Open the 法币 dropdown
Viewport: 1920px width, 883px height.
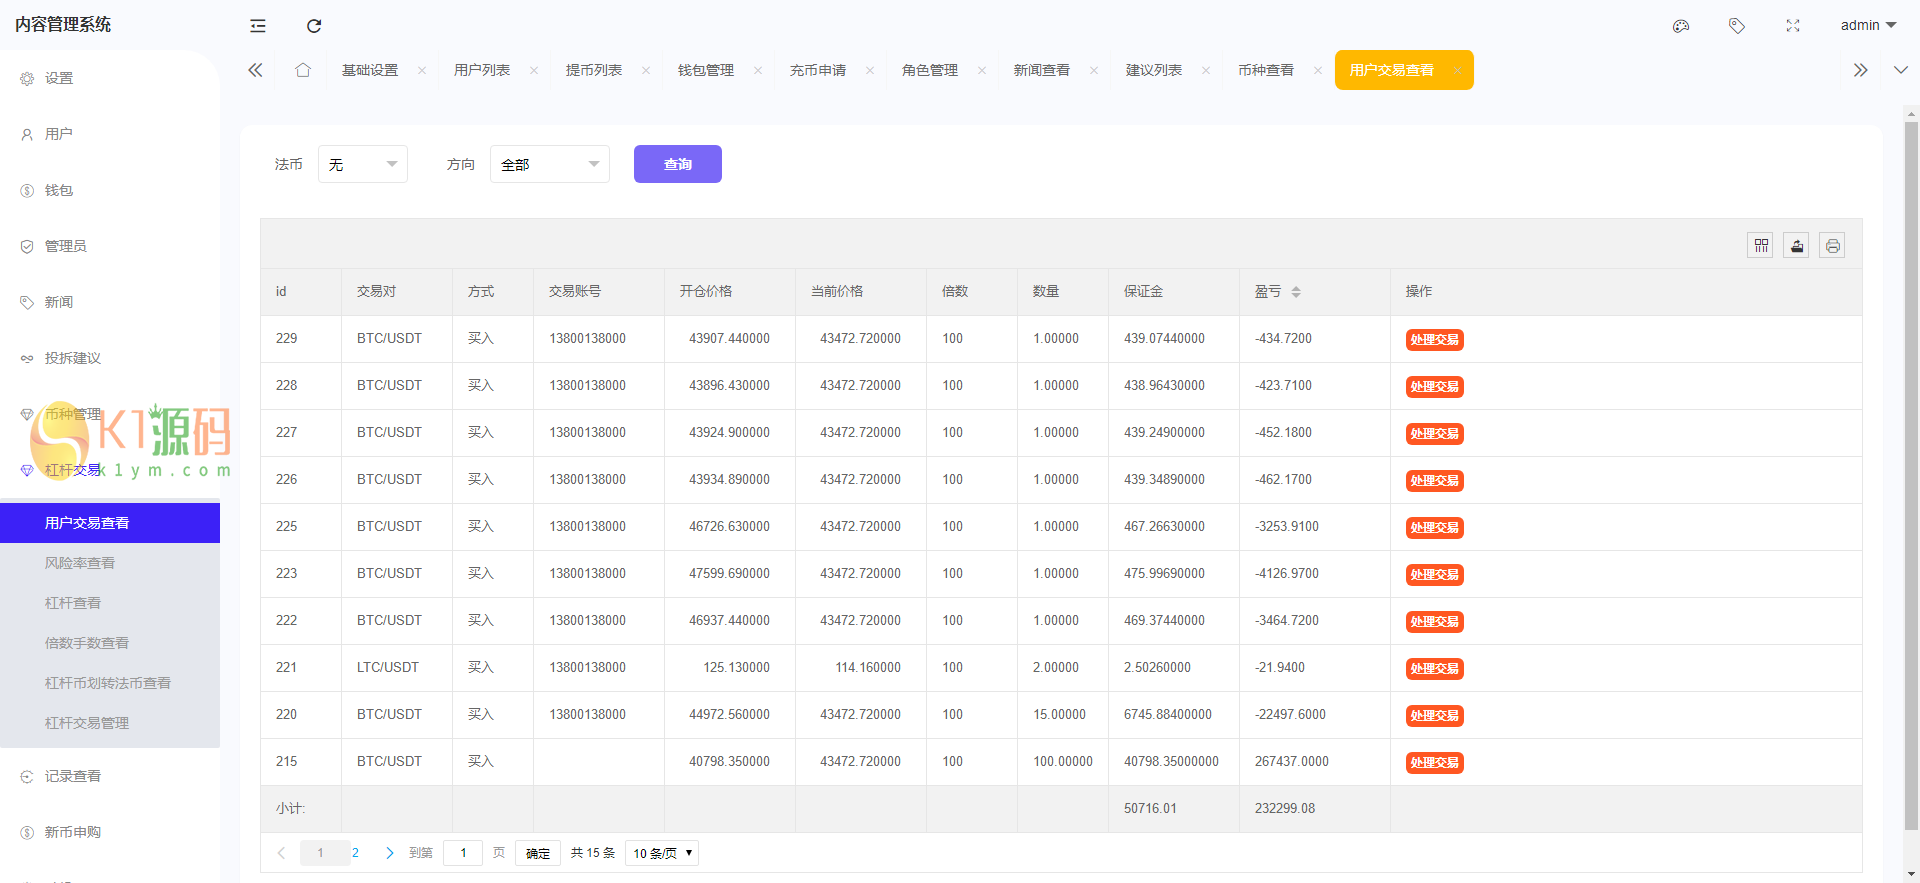pyautogui.click(x=362, y=164)
